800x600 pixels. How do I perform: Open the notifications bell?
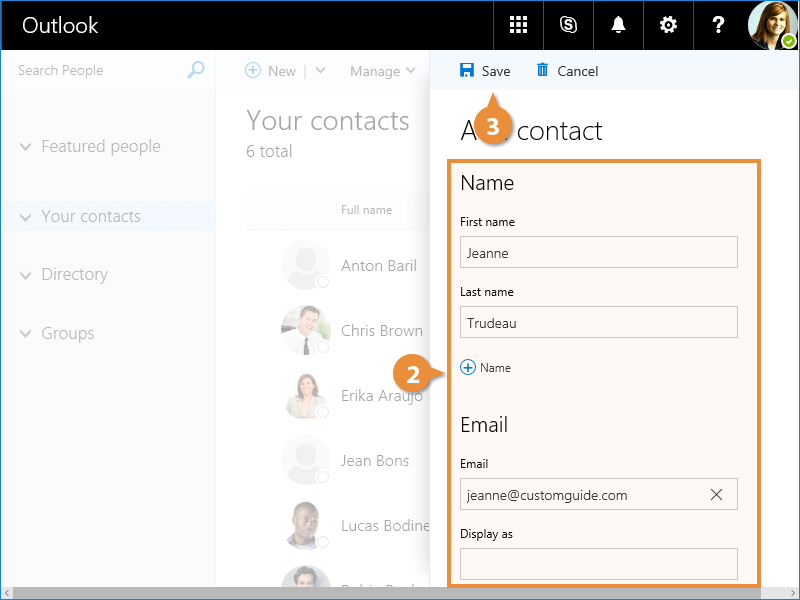click(618, 25)
